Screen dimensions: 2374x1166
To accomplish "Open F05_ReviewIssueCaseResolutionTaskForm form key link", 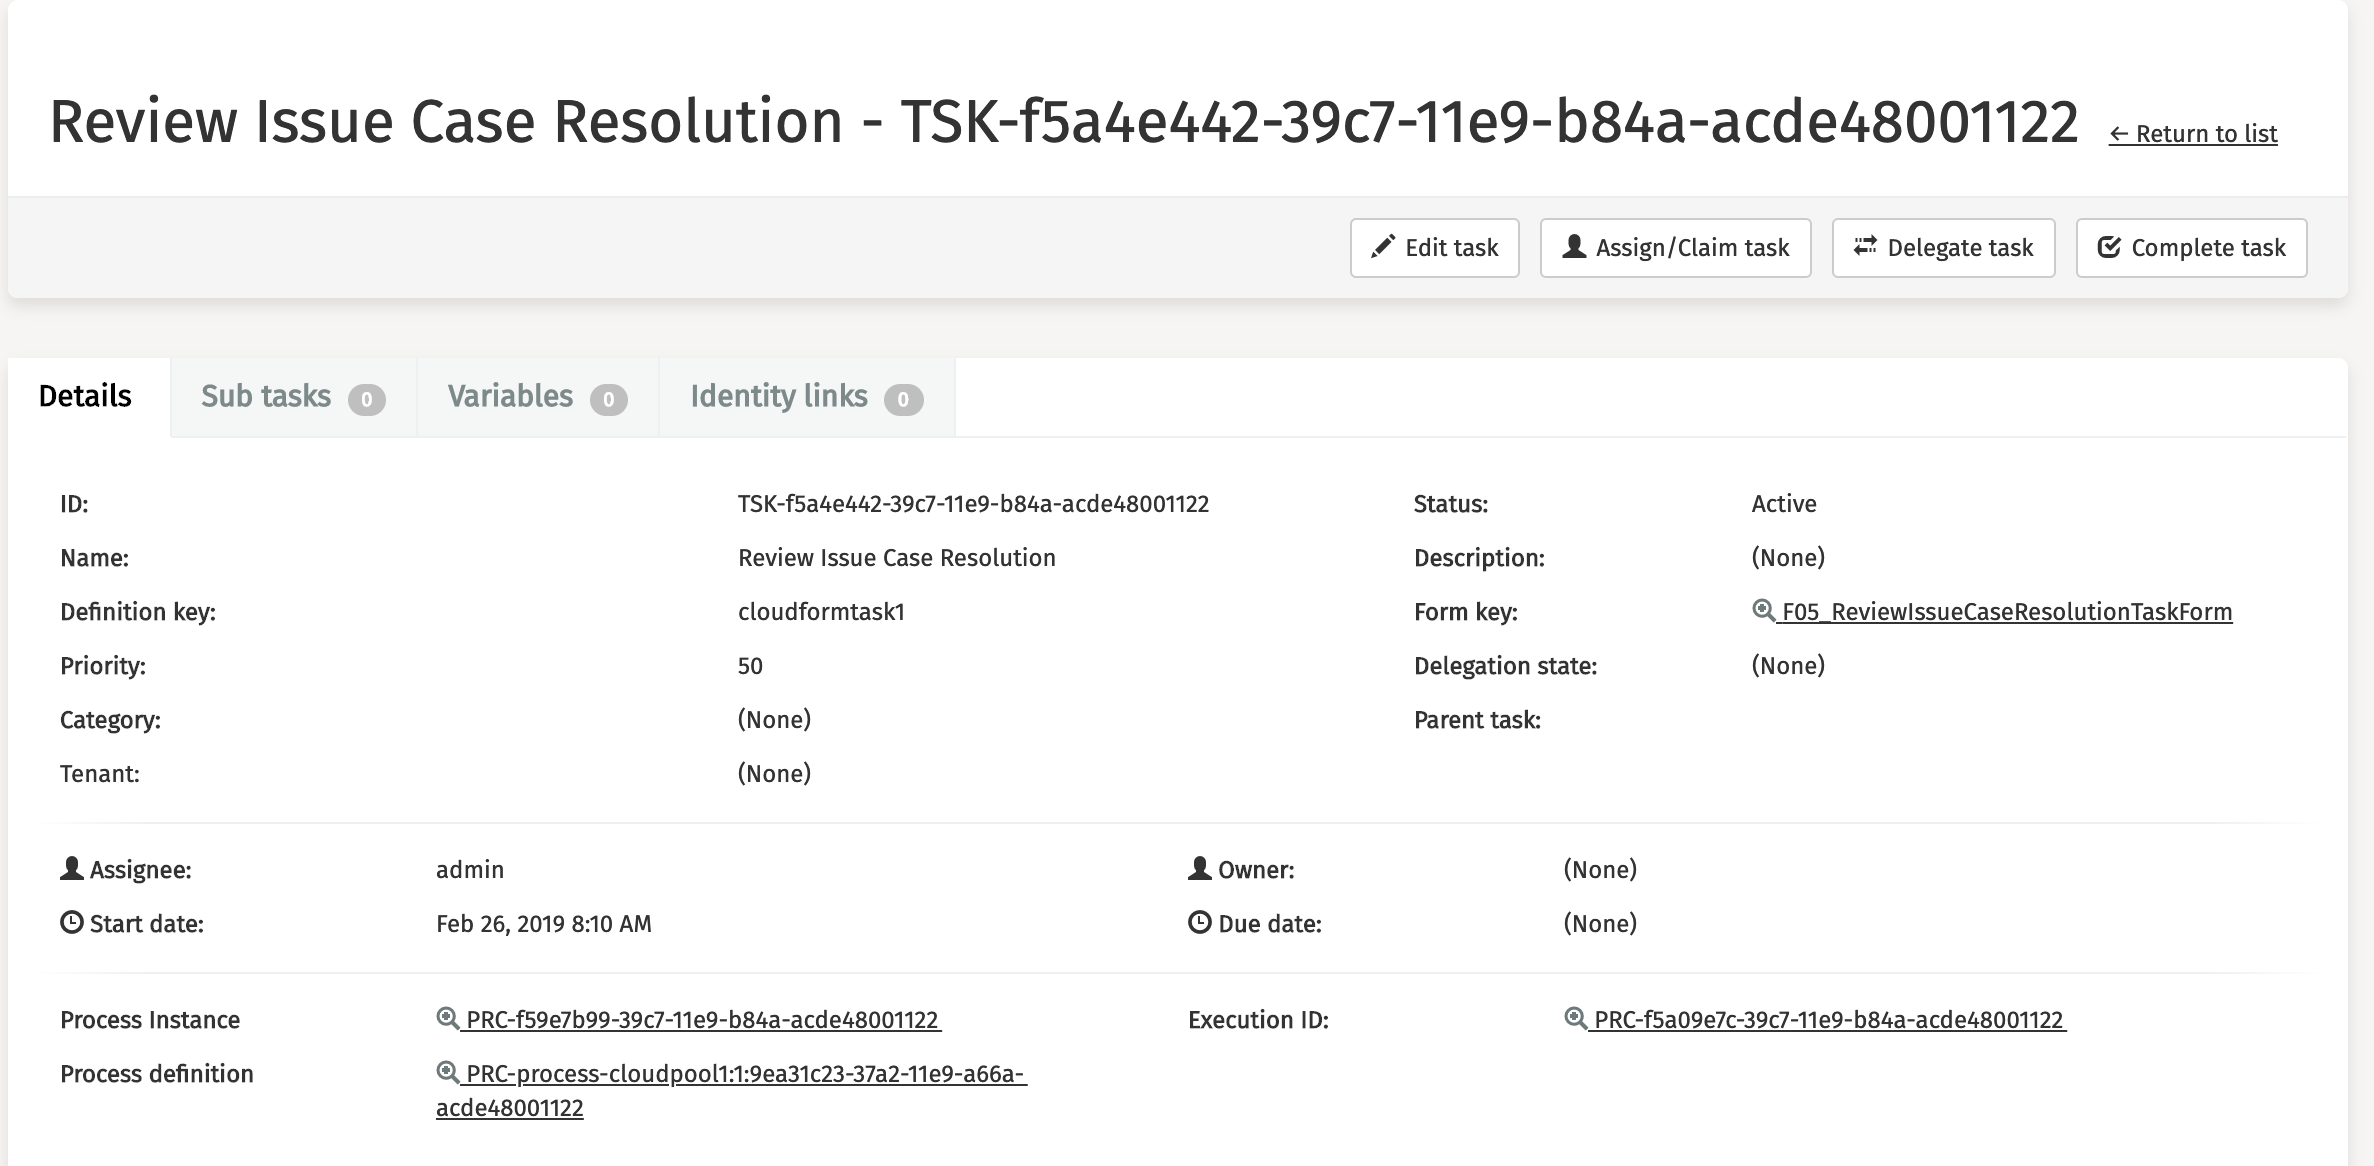I will click(x=2006, y=612).
